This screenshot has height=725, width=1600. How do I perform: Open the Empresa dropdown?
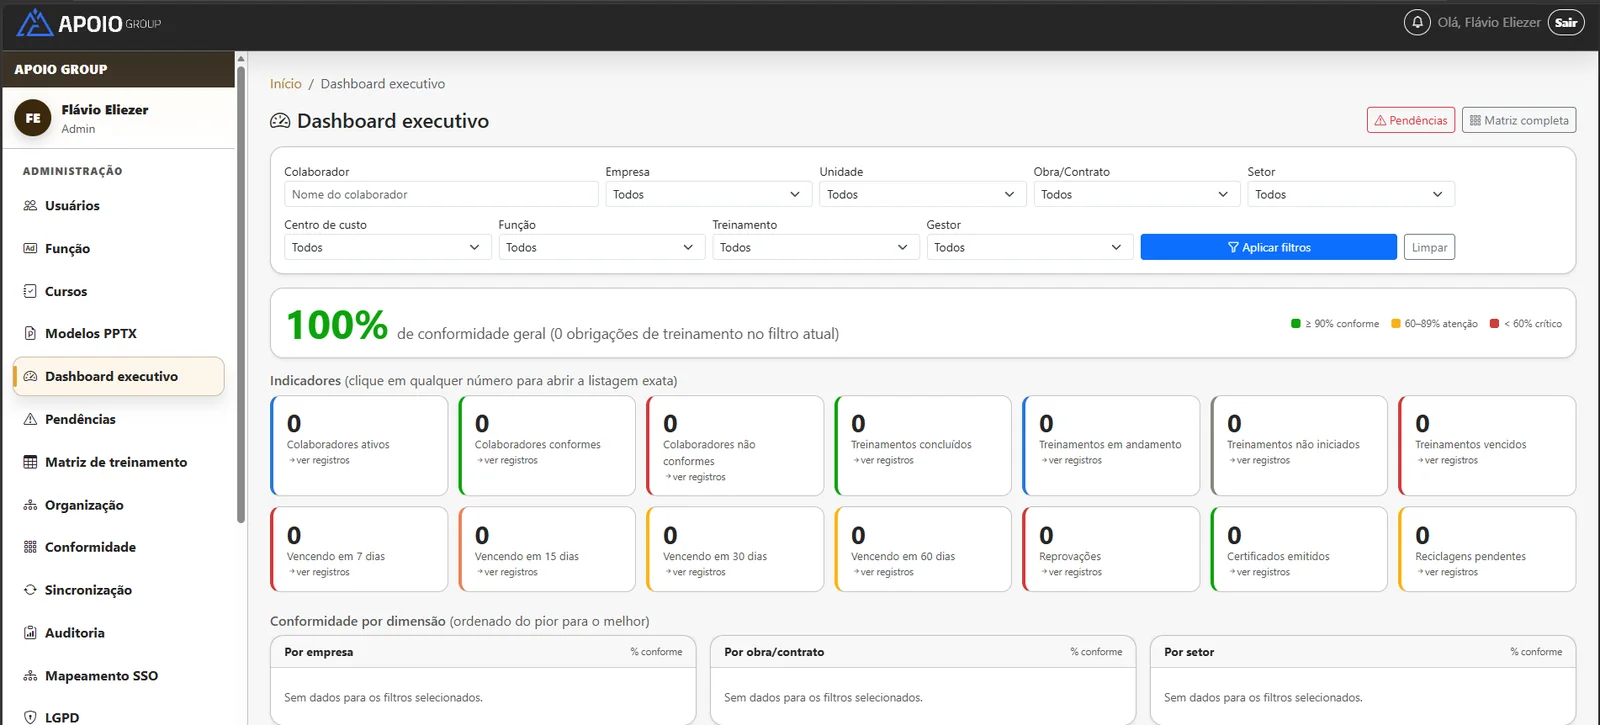click(x=707, y=195)
